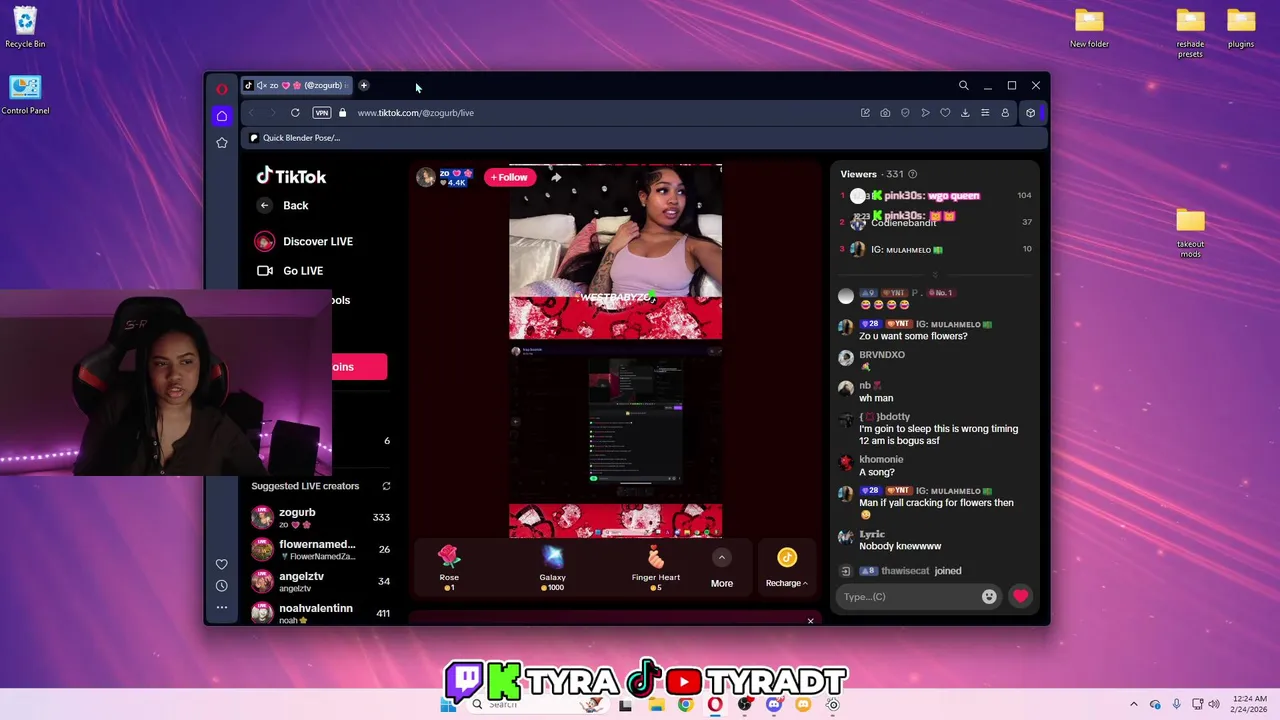
Task: Refresh Suggested LIVE creators list
Action: (386, 486)
